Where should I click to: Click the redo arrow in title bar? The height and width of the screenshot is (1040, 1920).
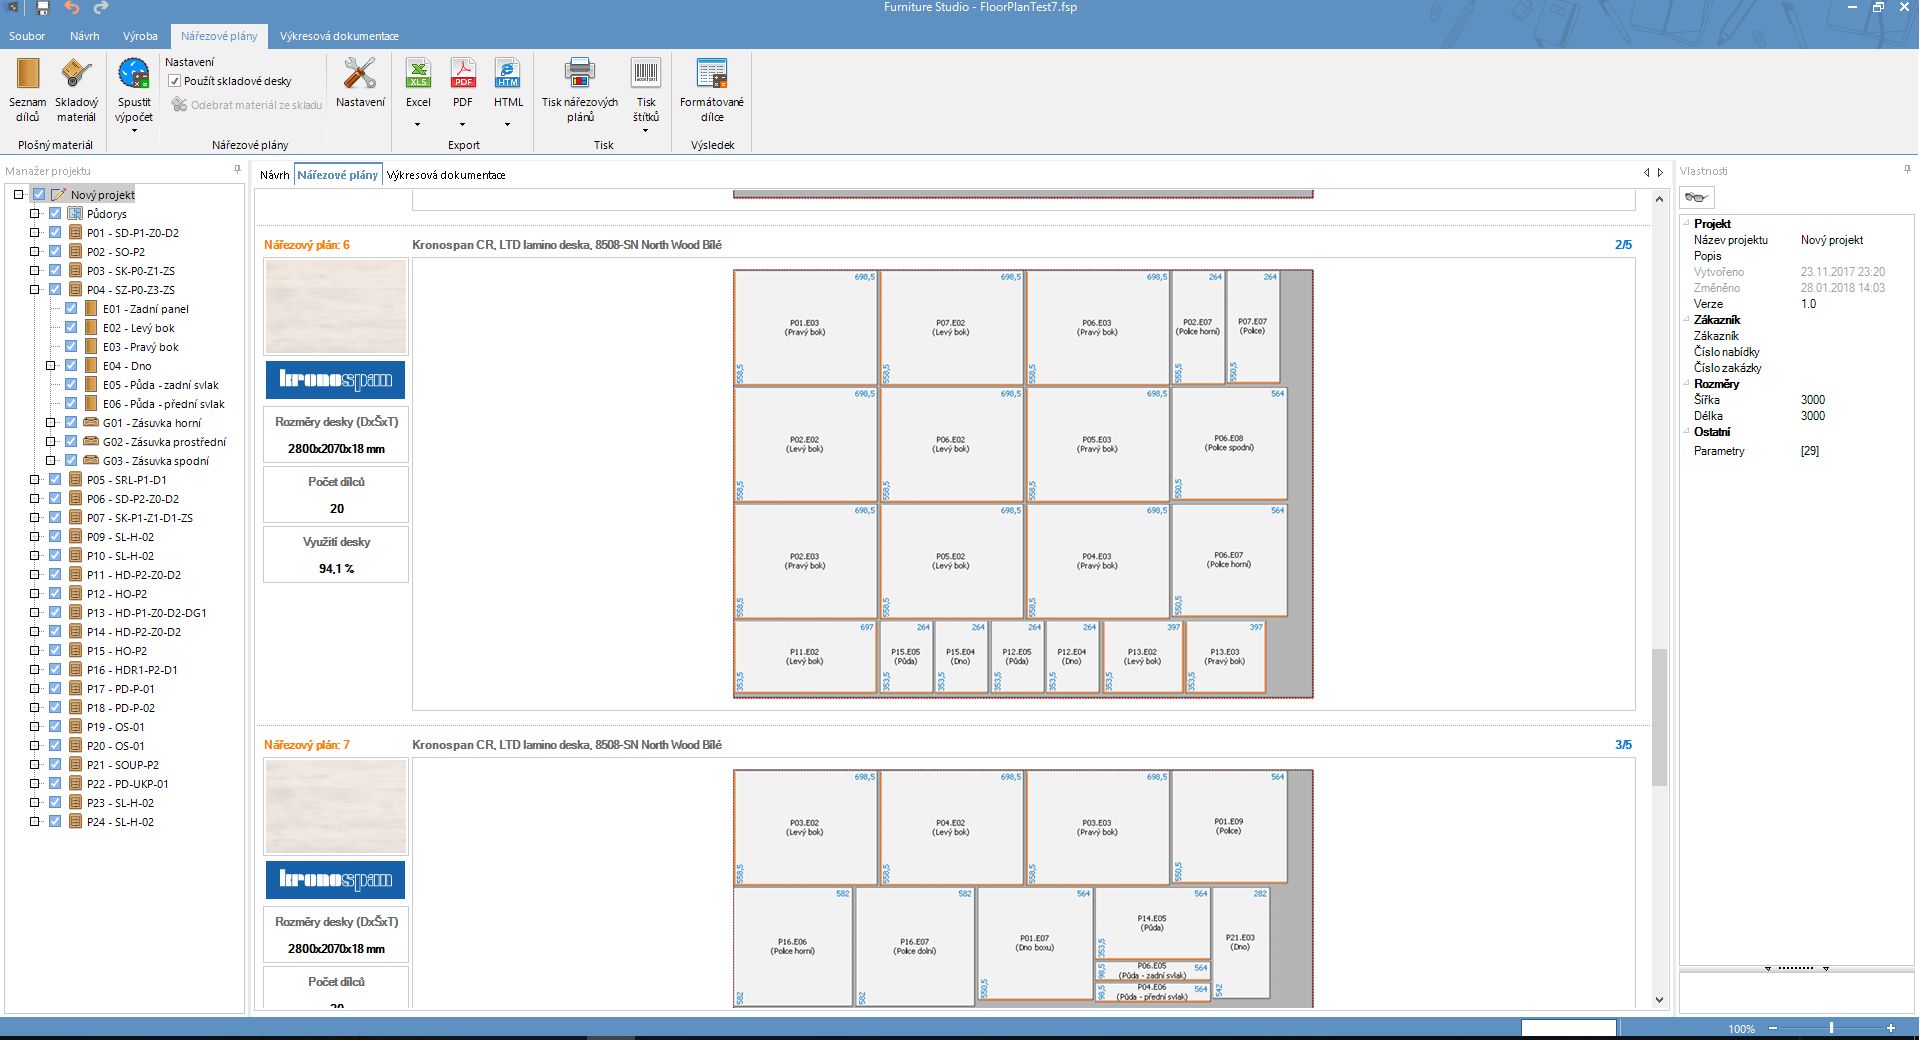coord(101,8)
